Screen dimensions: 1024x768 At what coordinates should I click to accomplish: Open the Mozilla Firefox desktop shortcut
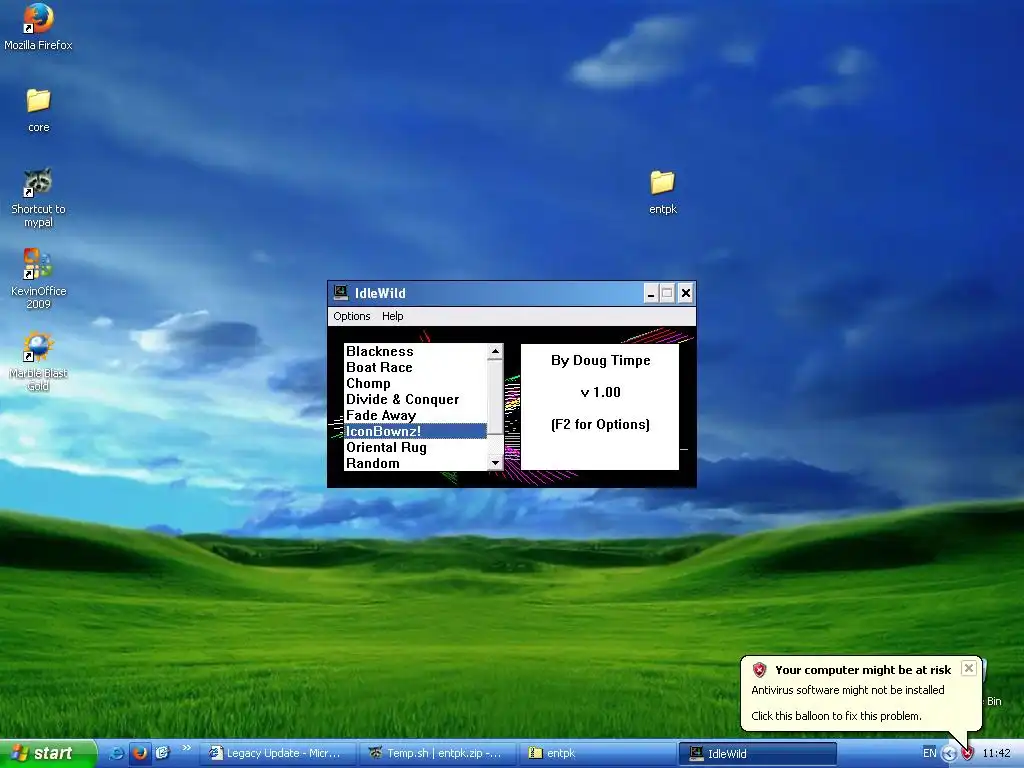click(38, 27)
